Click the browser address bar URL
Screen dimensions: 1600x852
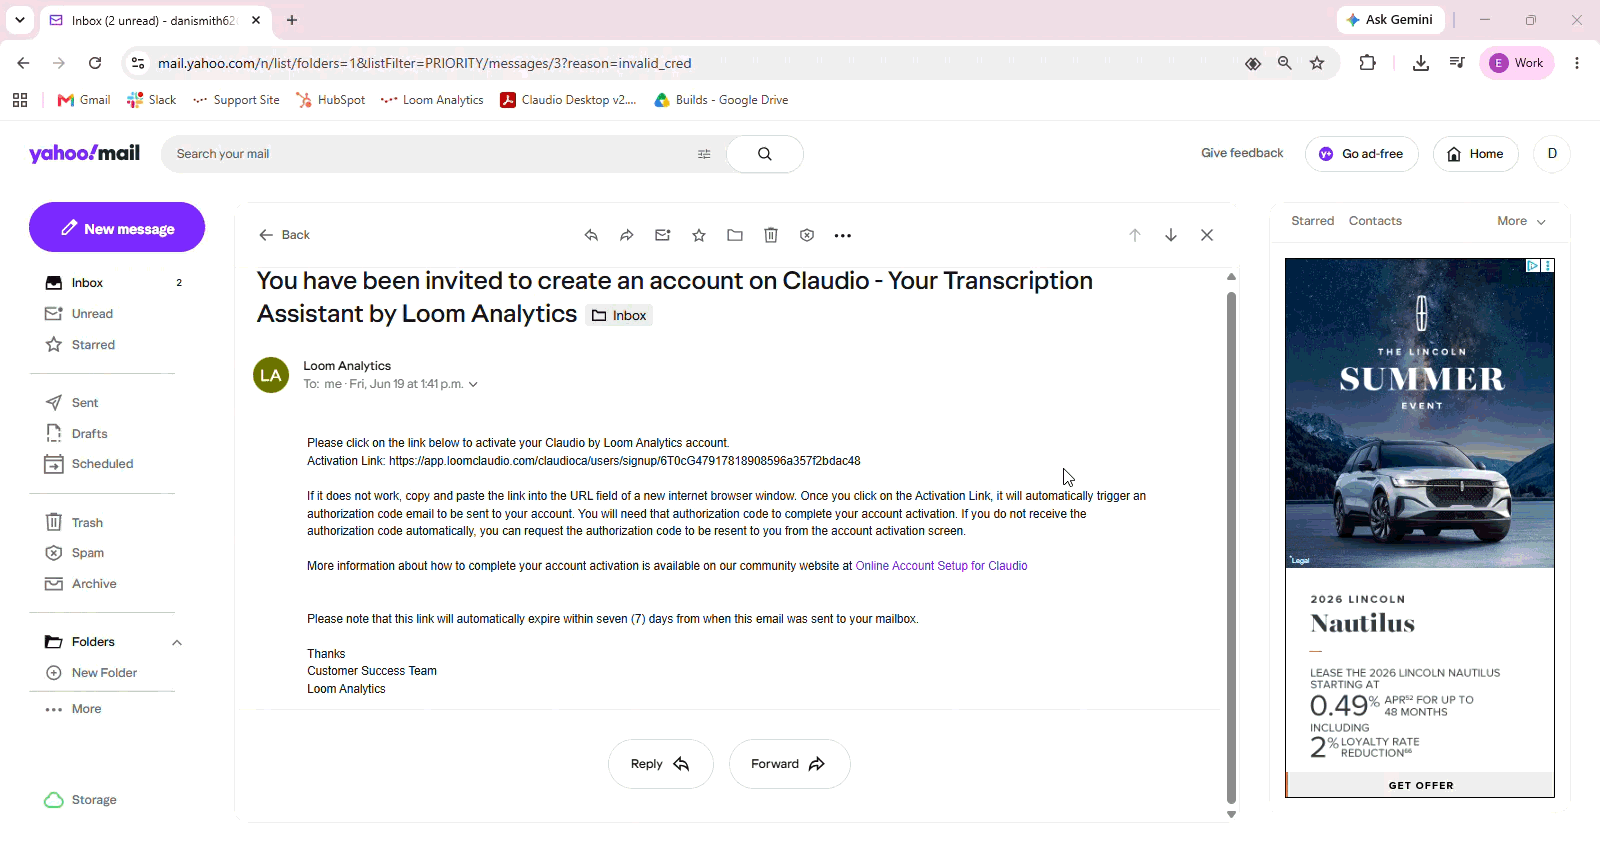coord(425,63)
